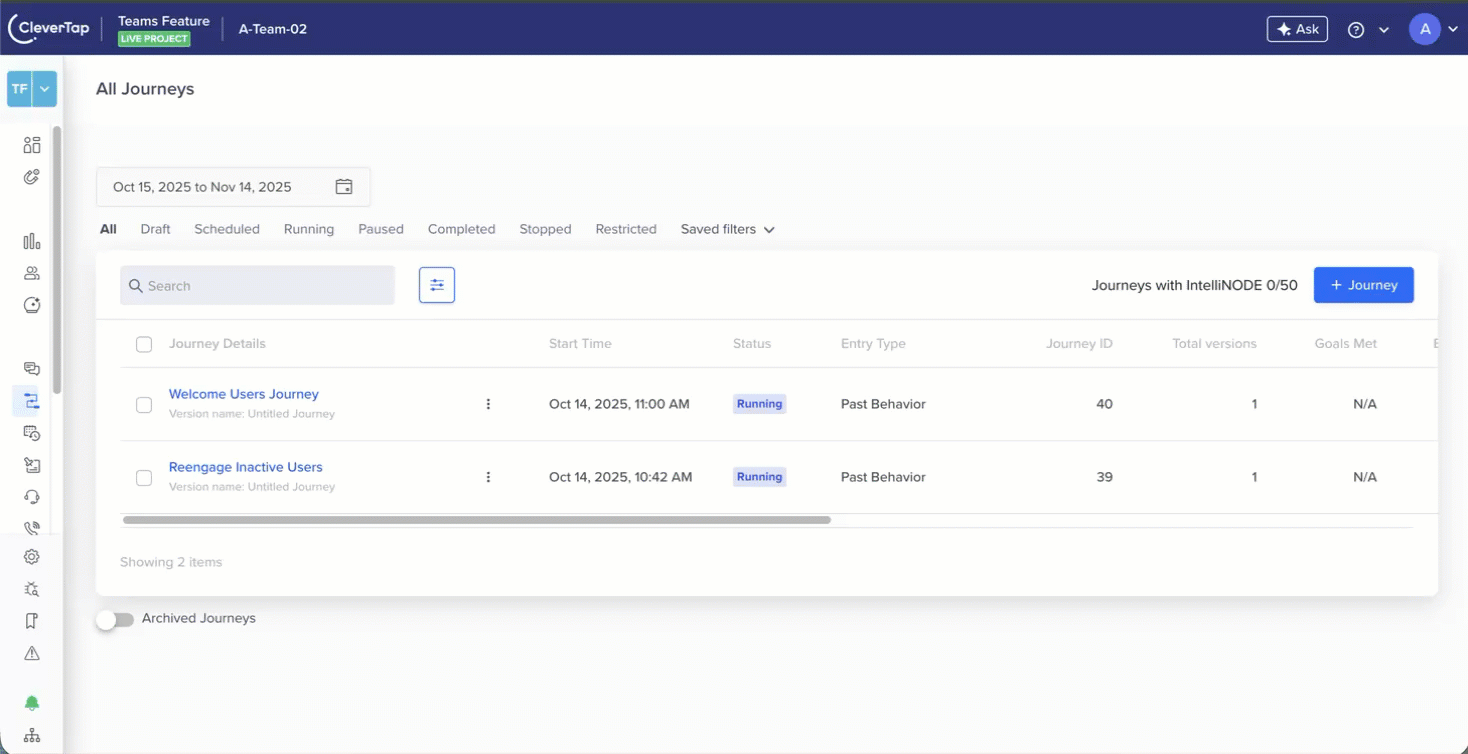1468x754 pixels.
Task: Select the header checkbox to select all journeys
Action: point(143,343)
